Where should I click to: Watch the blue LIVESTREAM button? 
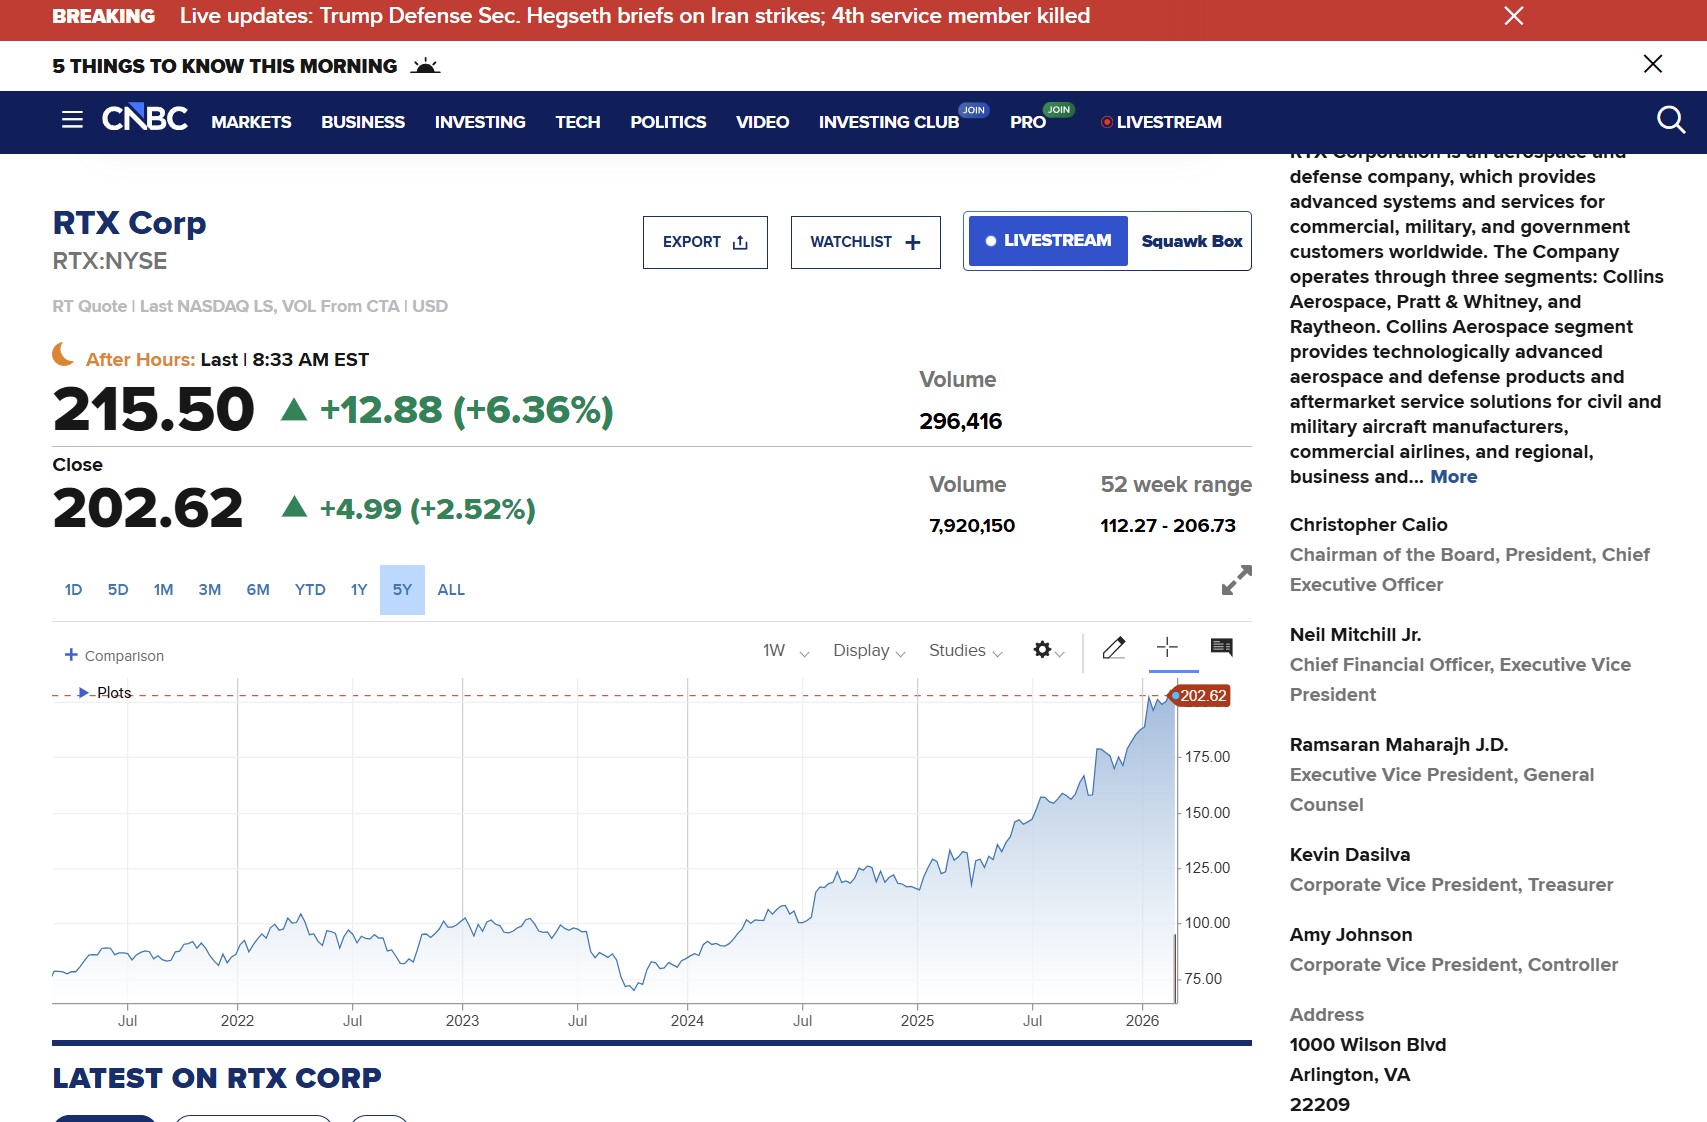[1048, 241]
